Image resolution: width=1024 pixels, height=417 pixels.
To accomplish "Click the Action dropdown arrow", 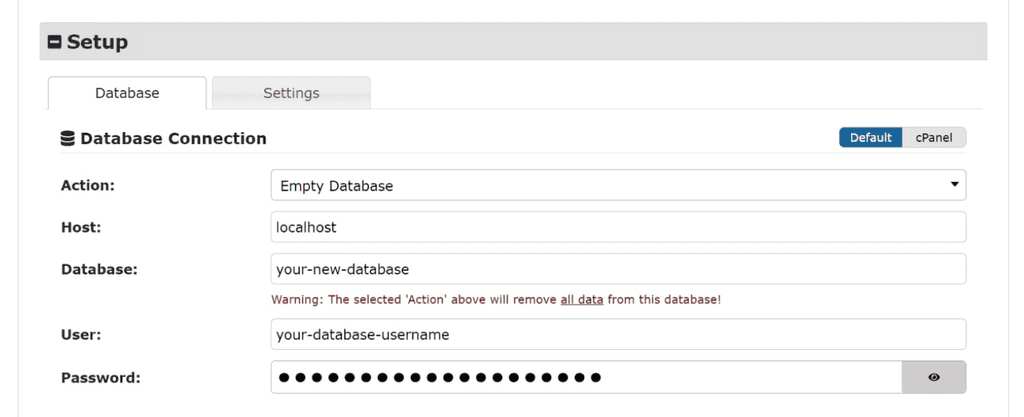I will point(955,185).
